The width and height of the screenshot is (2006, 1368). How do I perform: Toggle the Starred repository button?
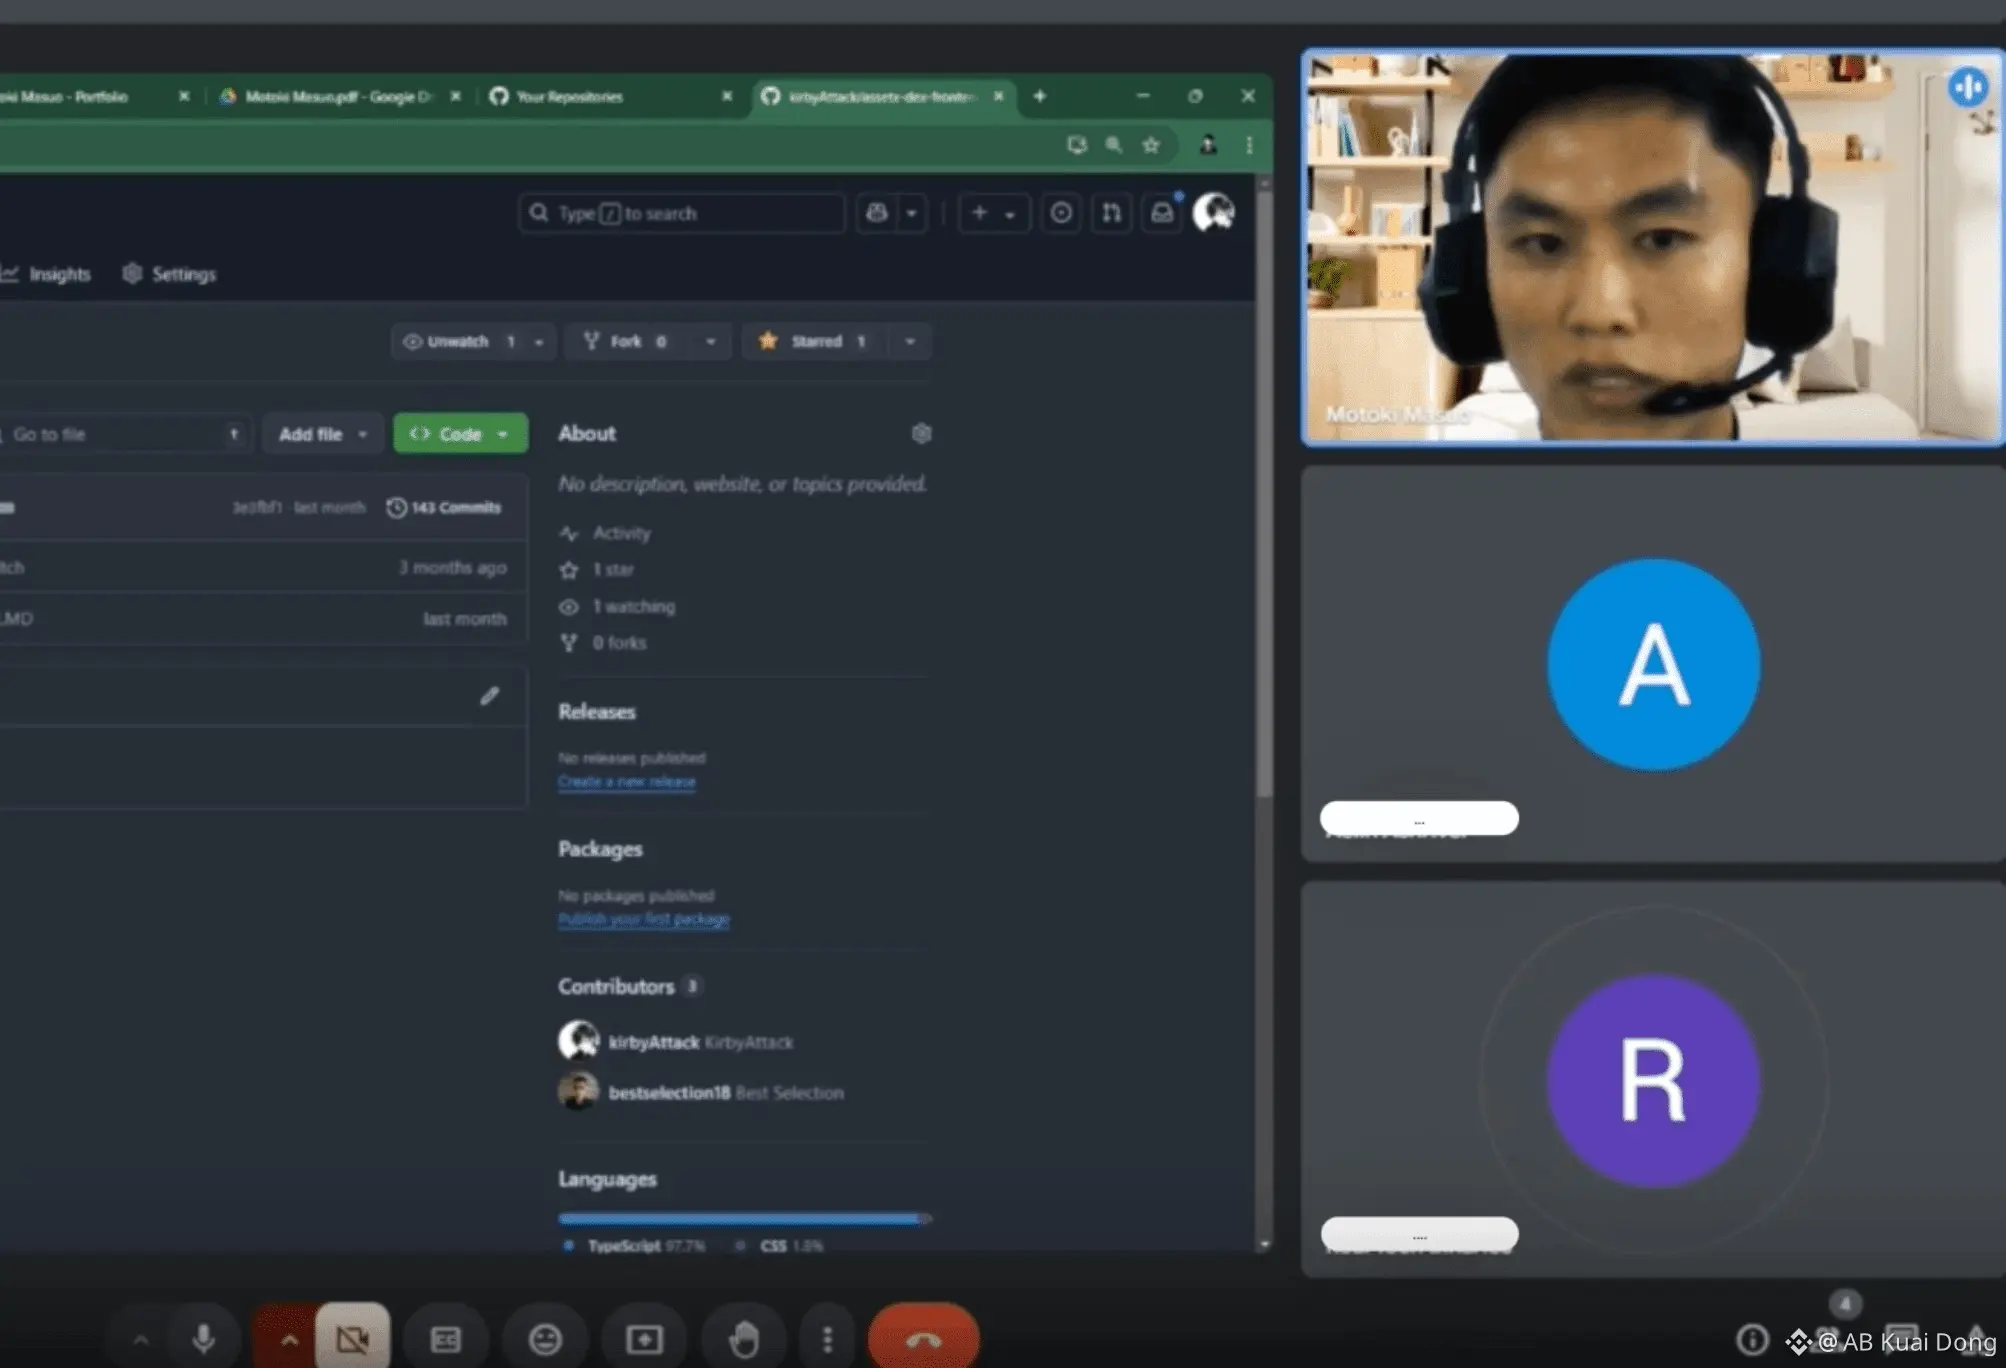pyautogui.click(x=814, y=342)
